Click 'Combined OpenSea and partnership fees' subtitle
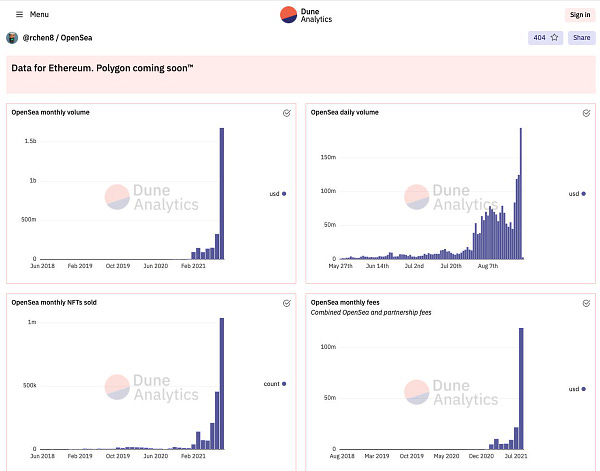 (371, 313)
